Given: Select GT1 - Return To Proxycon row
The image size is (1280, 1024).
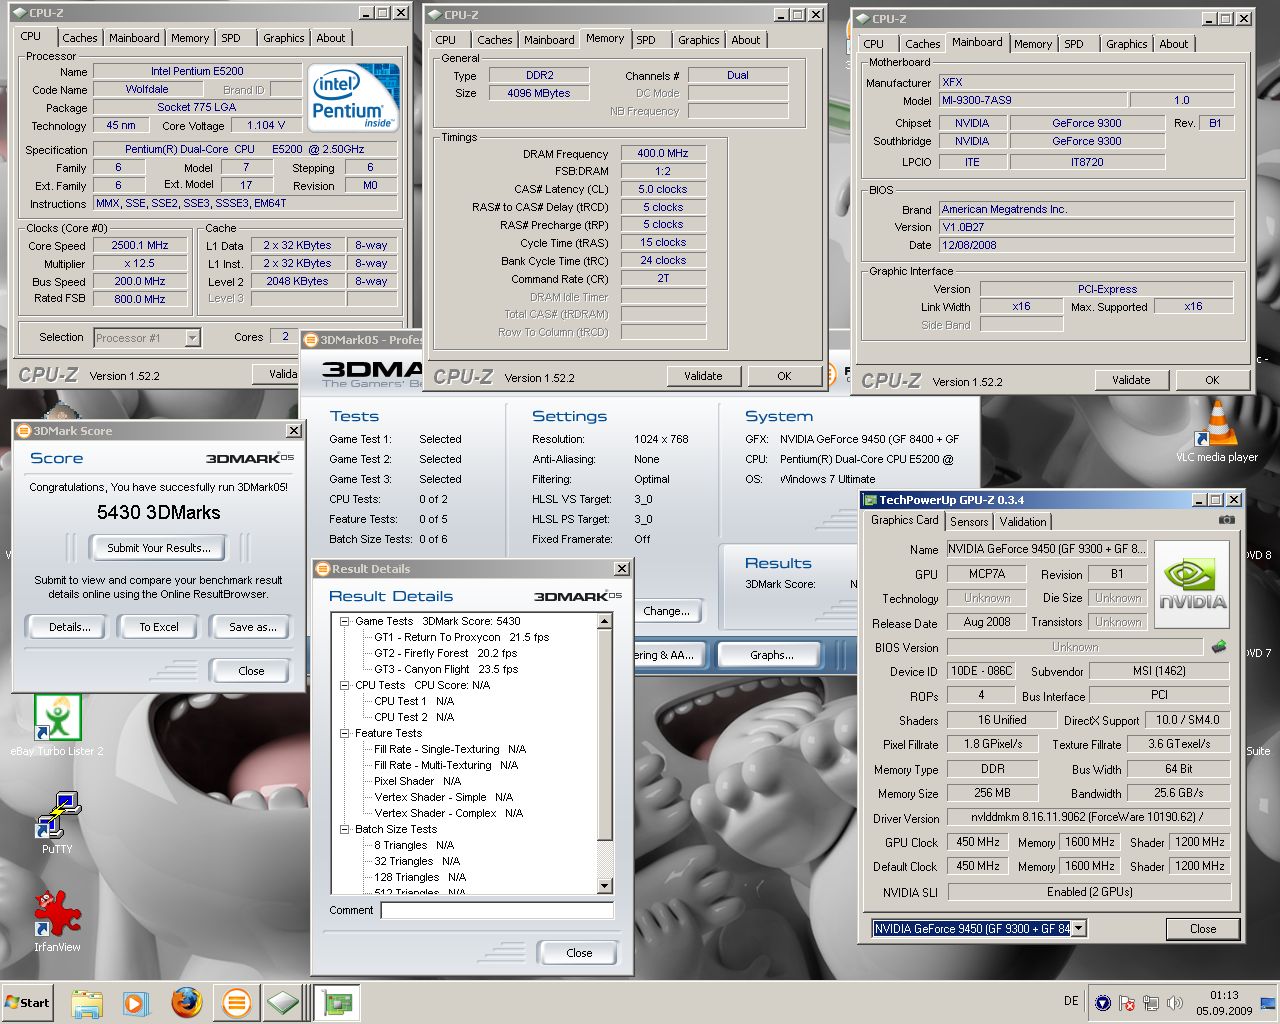Looking at the screenshot, I should pos(461,637).
